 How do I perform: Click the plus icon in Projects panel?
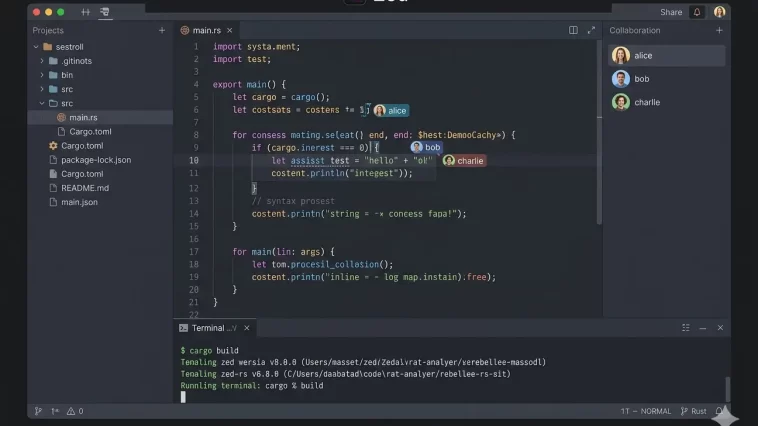(x=162, y=30)
